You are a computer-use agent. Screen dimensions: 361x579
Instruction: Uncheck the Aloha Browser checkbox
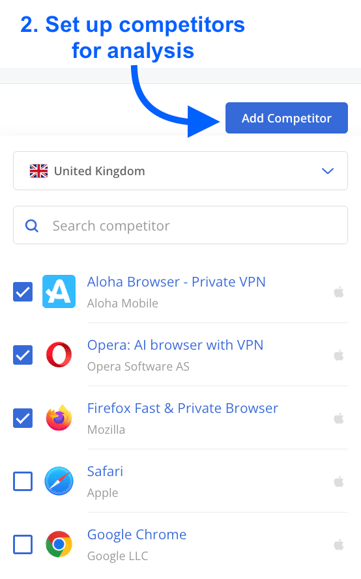[x=23, y=292]
